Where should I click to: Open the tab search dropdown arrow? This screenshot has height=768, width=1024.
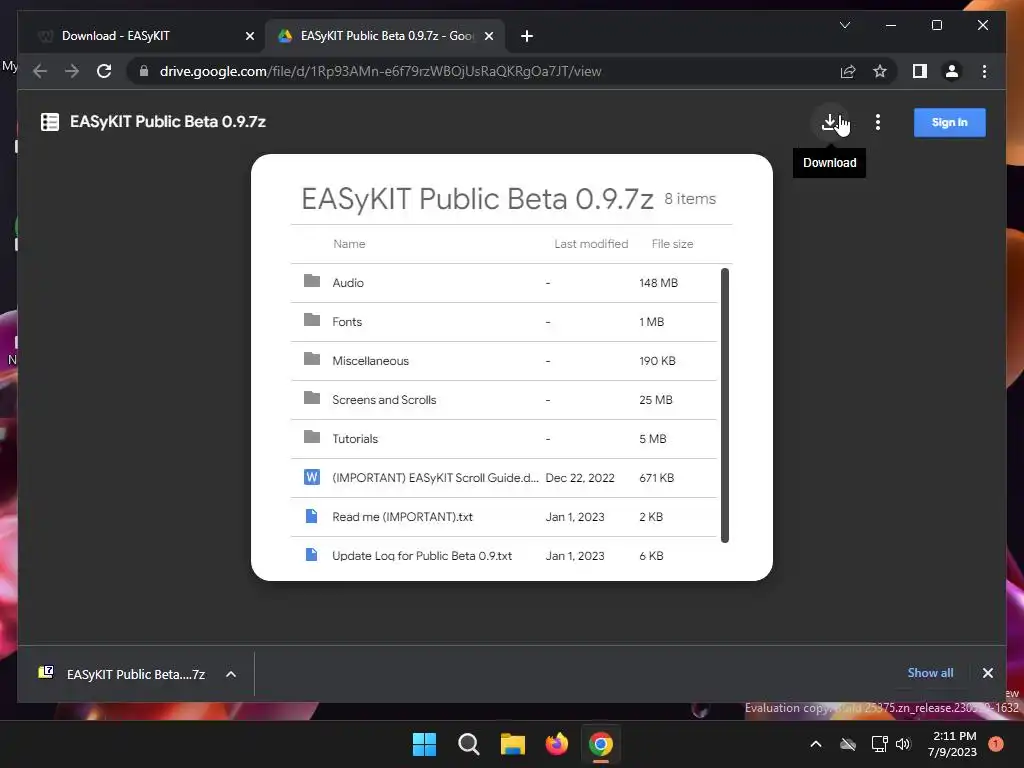844,25
